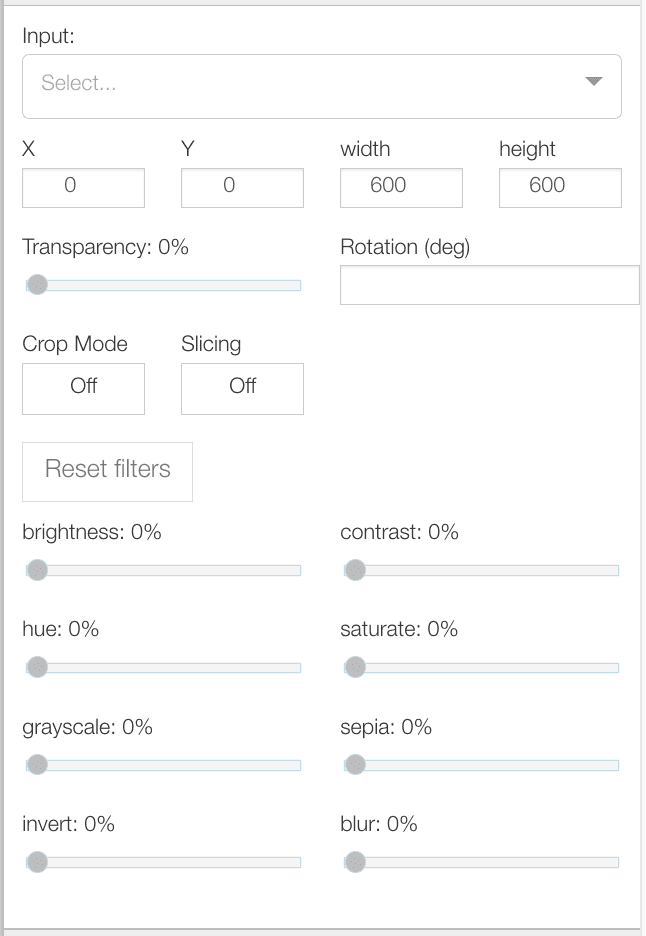Toggle the Slicing Off button
The height and width of the screenshot is (936, 646).
pyautogui.click(x=242, y=388)
